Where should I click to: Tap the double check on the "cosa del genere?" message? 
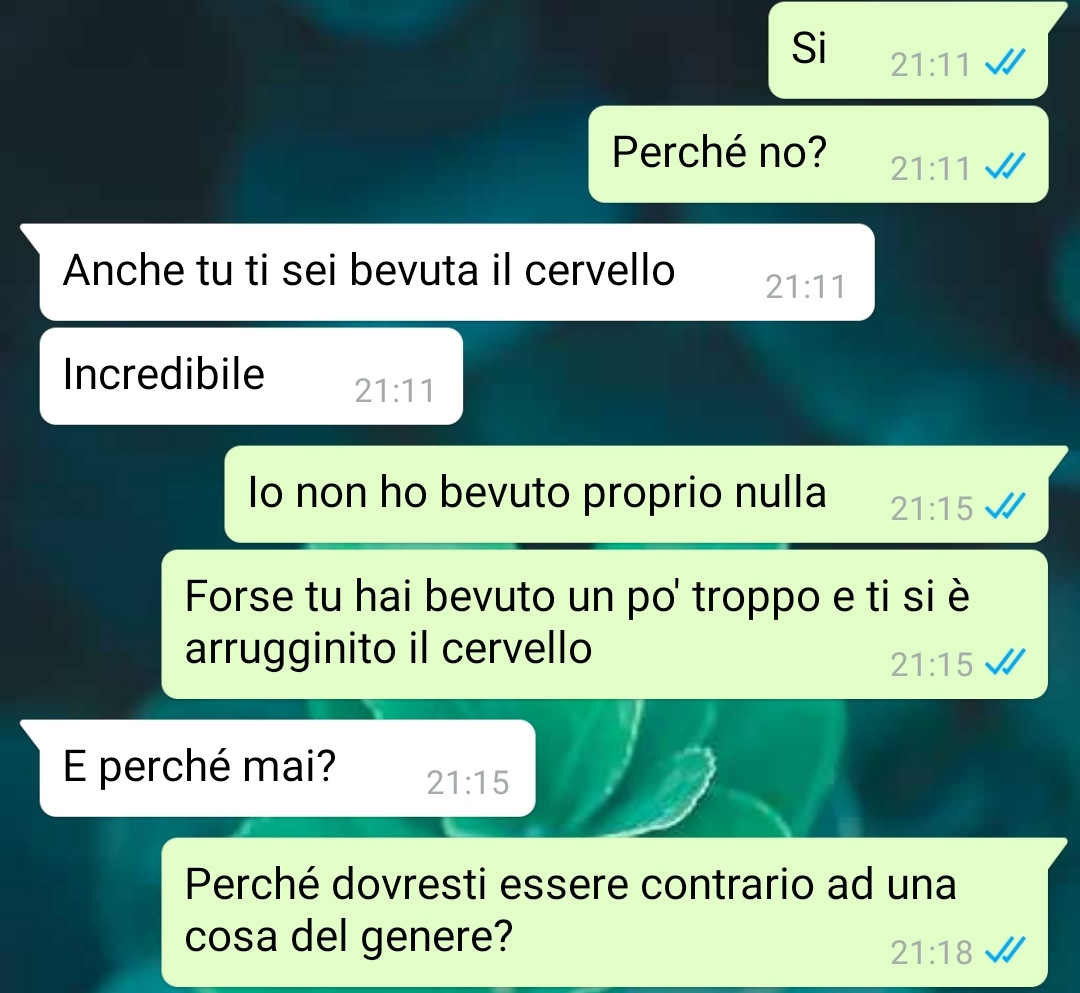tap(1005, 951)
